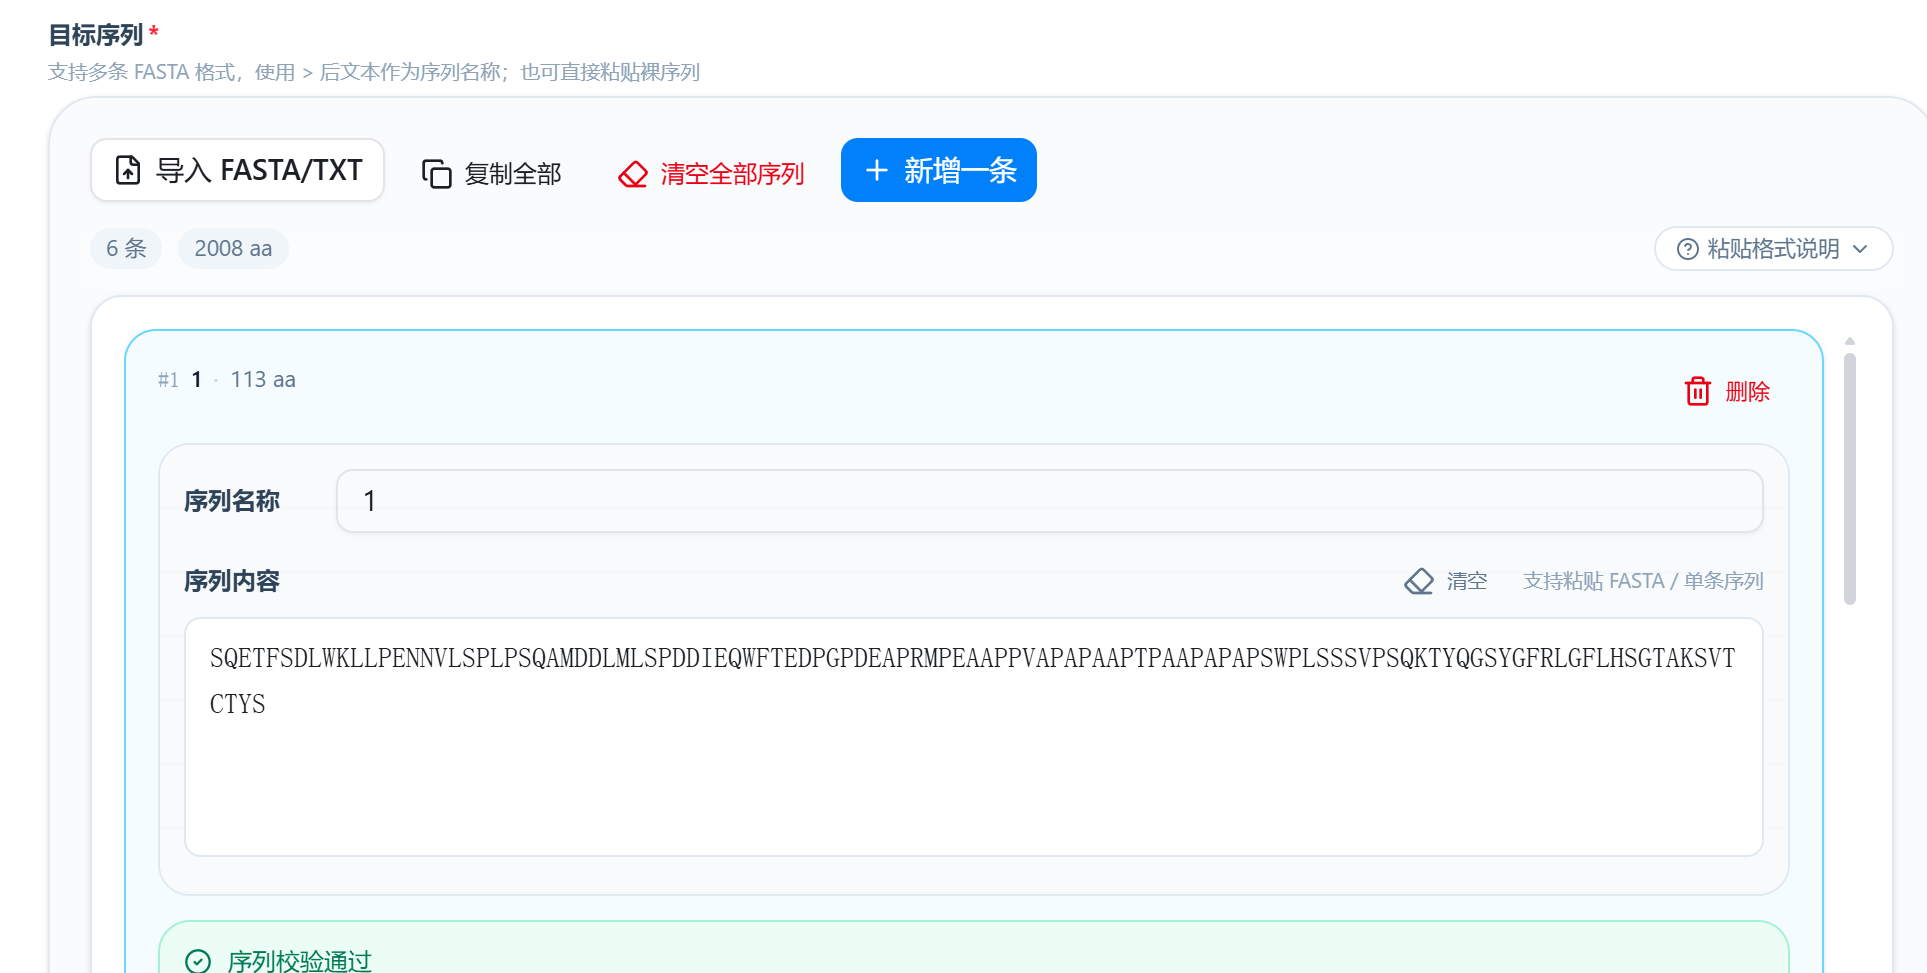Click the scrollbar up arrow

point(1850,341)
